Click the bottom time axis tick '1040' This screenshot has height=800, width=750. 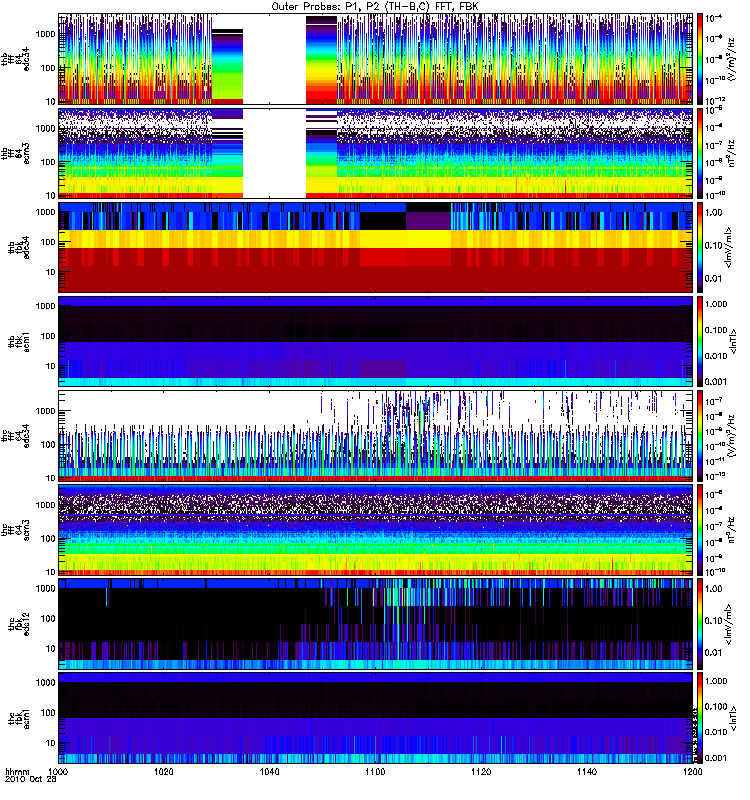pos(269,771)
